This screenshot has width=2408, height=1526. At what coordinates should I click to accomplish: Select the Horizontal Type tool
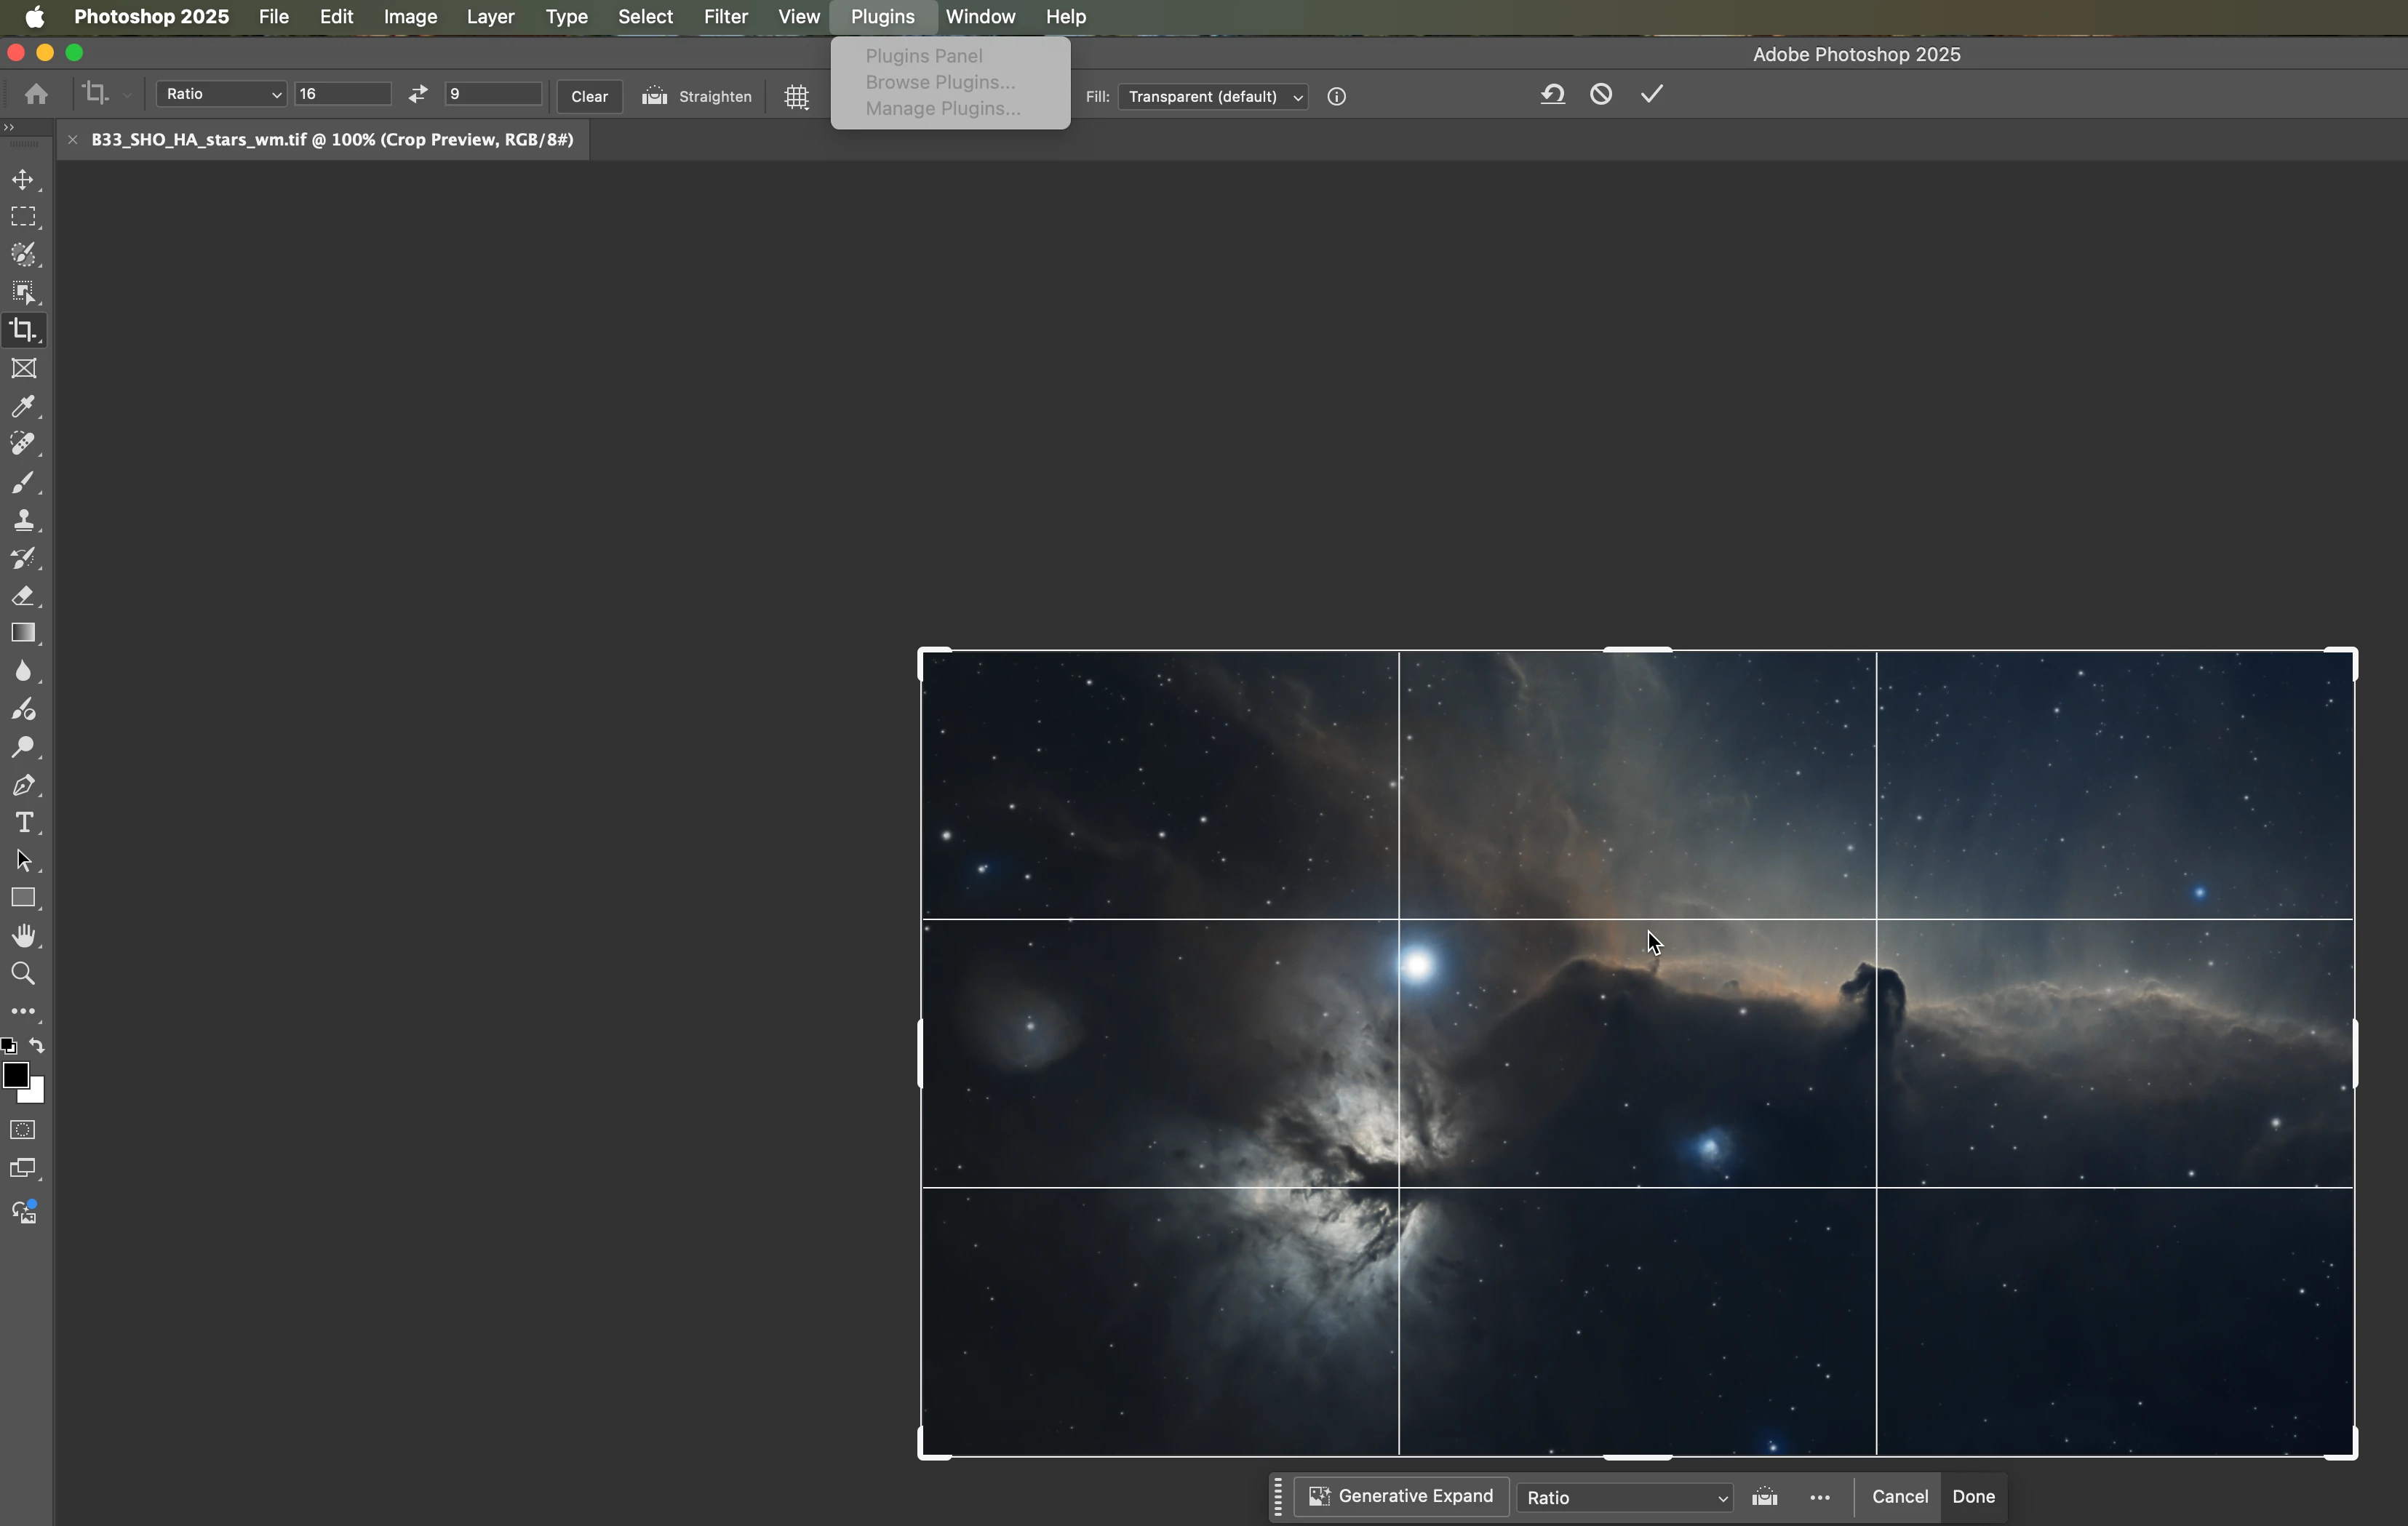coord(23,823)
